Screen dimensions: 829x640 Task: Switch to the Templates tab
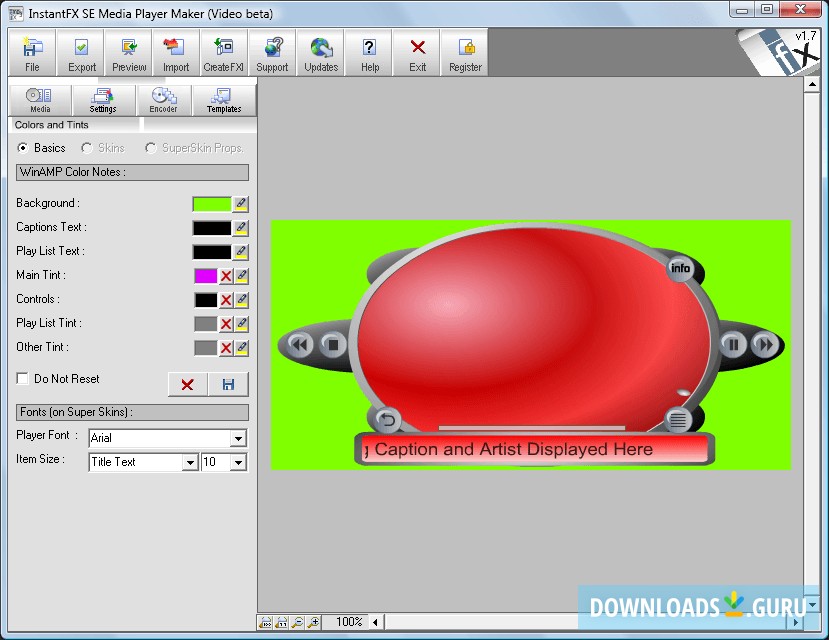[x=224, y=100]
